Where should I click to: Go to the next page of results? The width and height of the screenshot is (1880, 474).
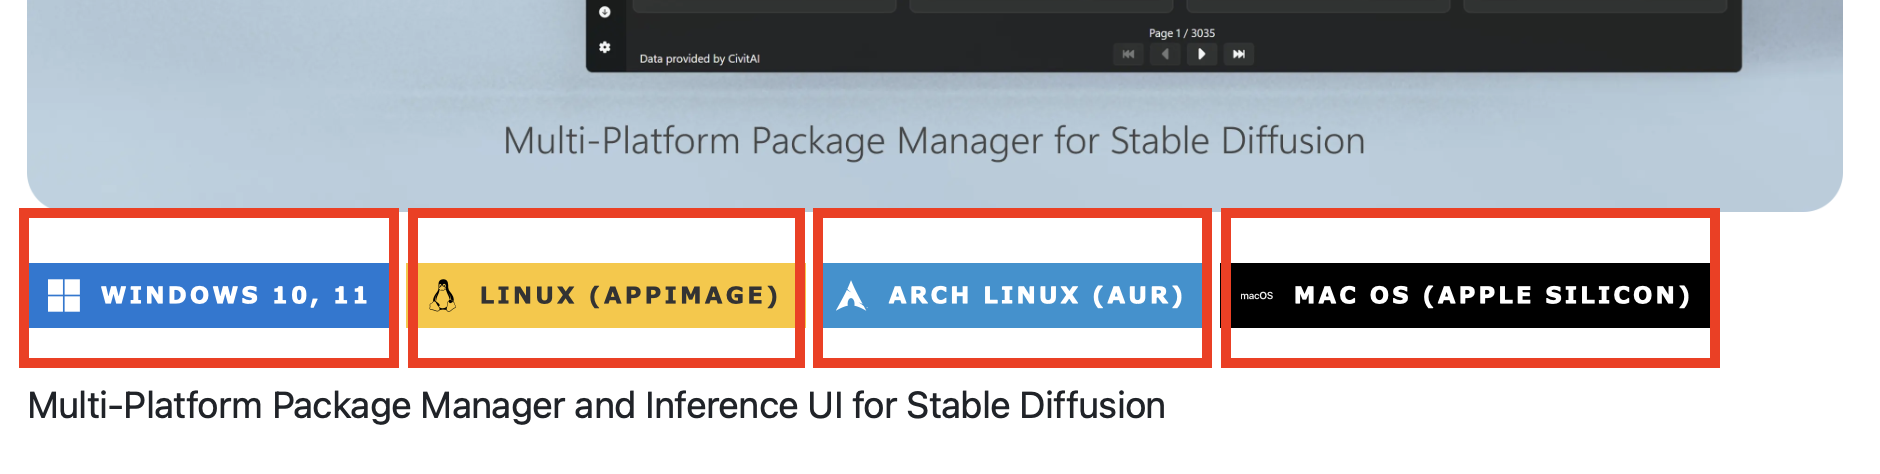tap(1201, 54)
